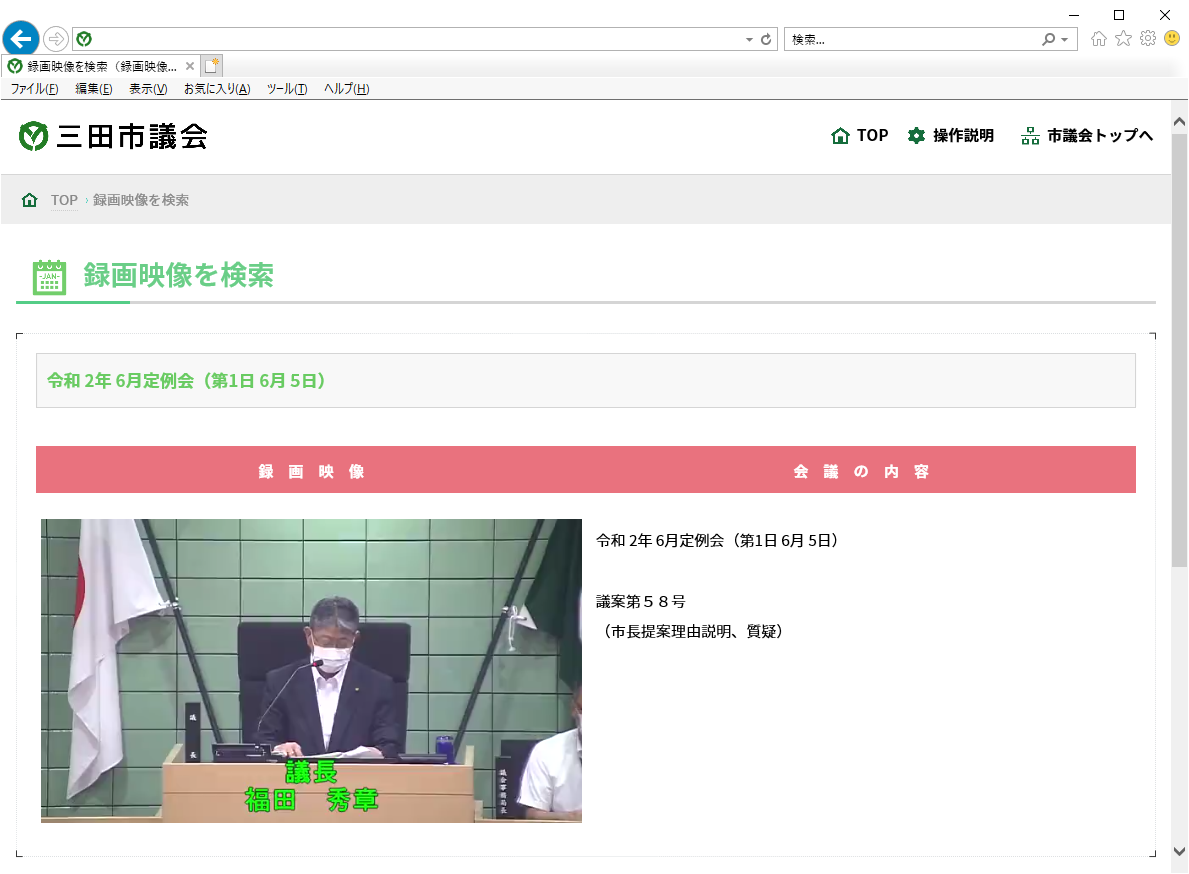
Task: Open browser Tools gear icon
Action: point(1148,39)
